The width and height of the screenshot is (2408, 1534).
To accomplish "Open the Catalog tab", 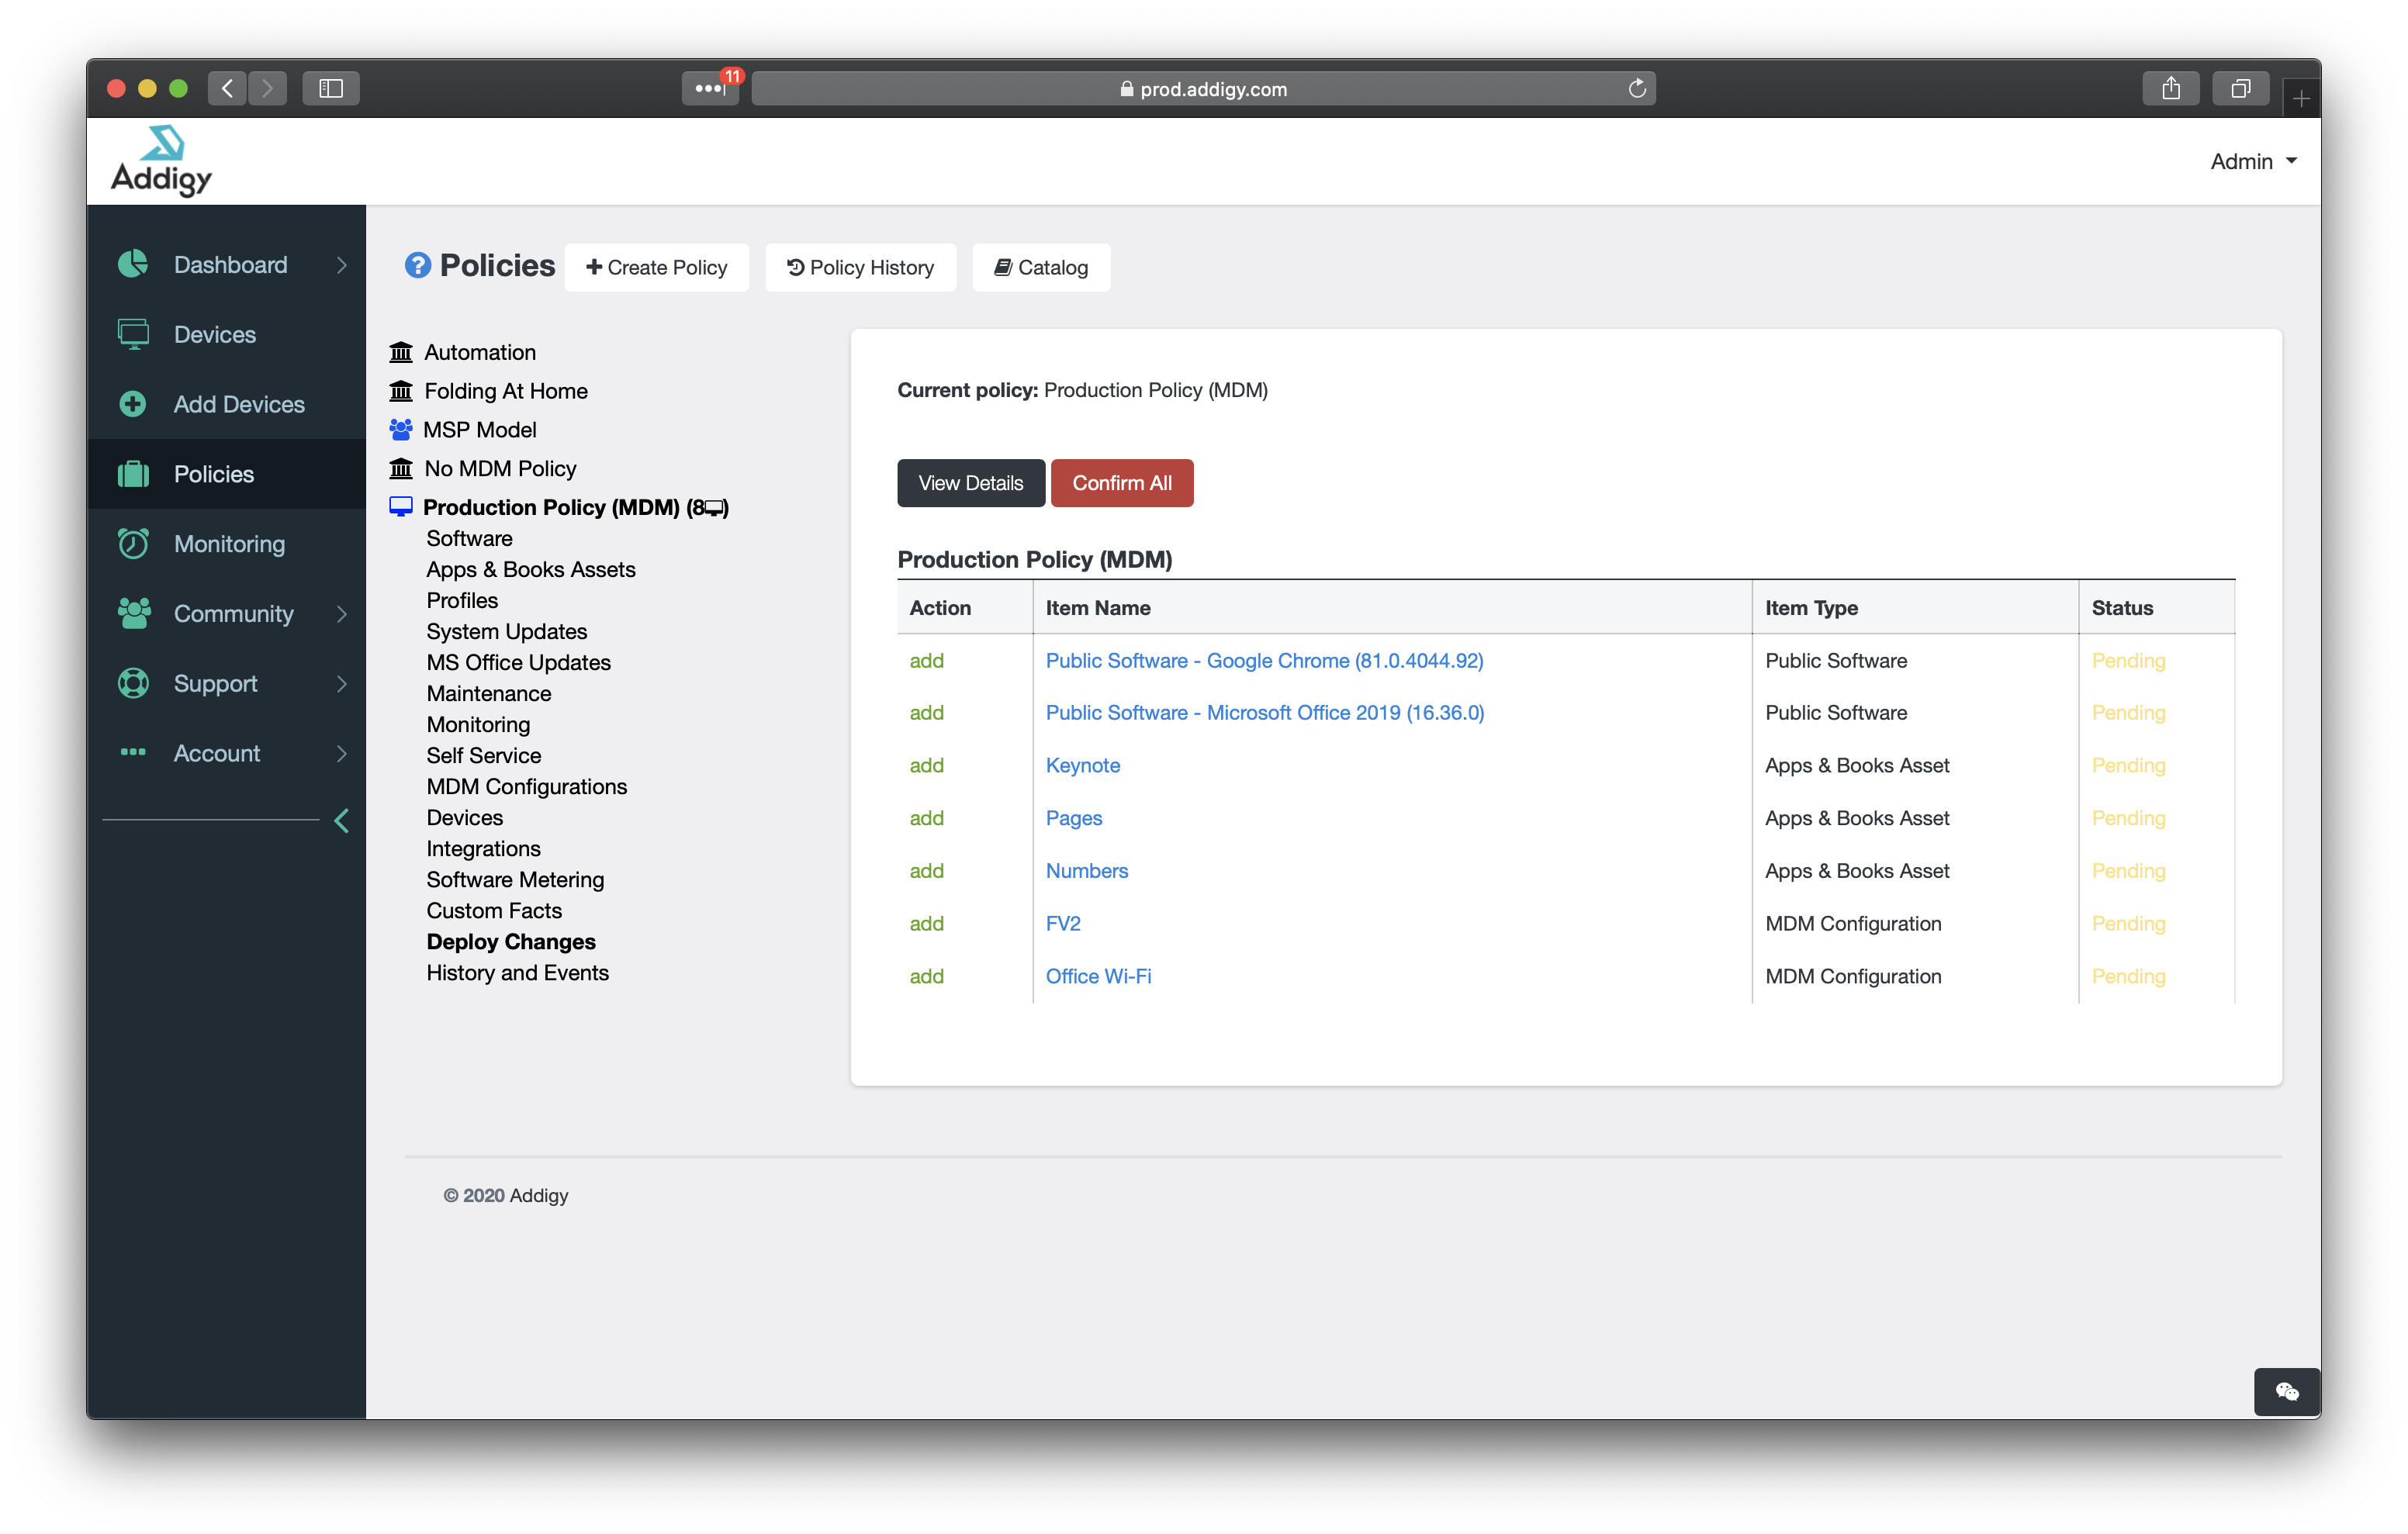I will pos(1043,265).
